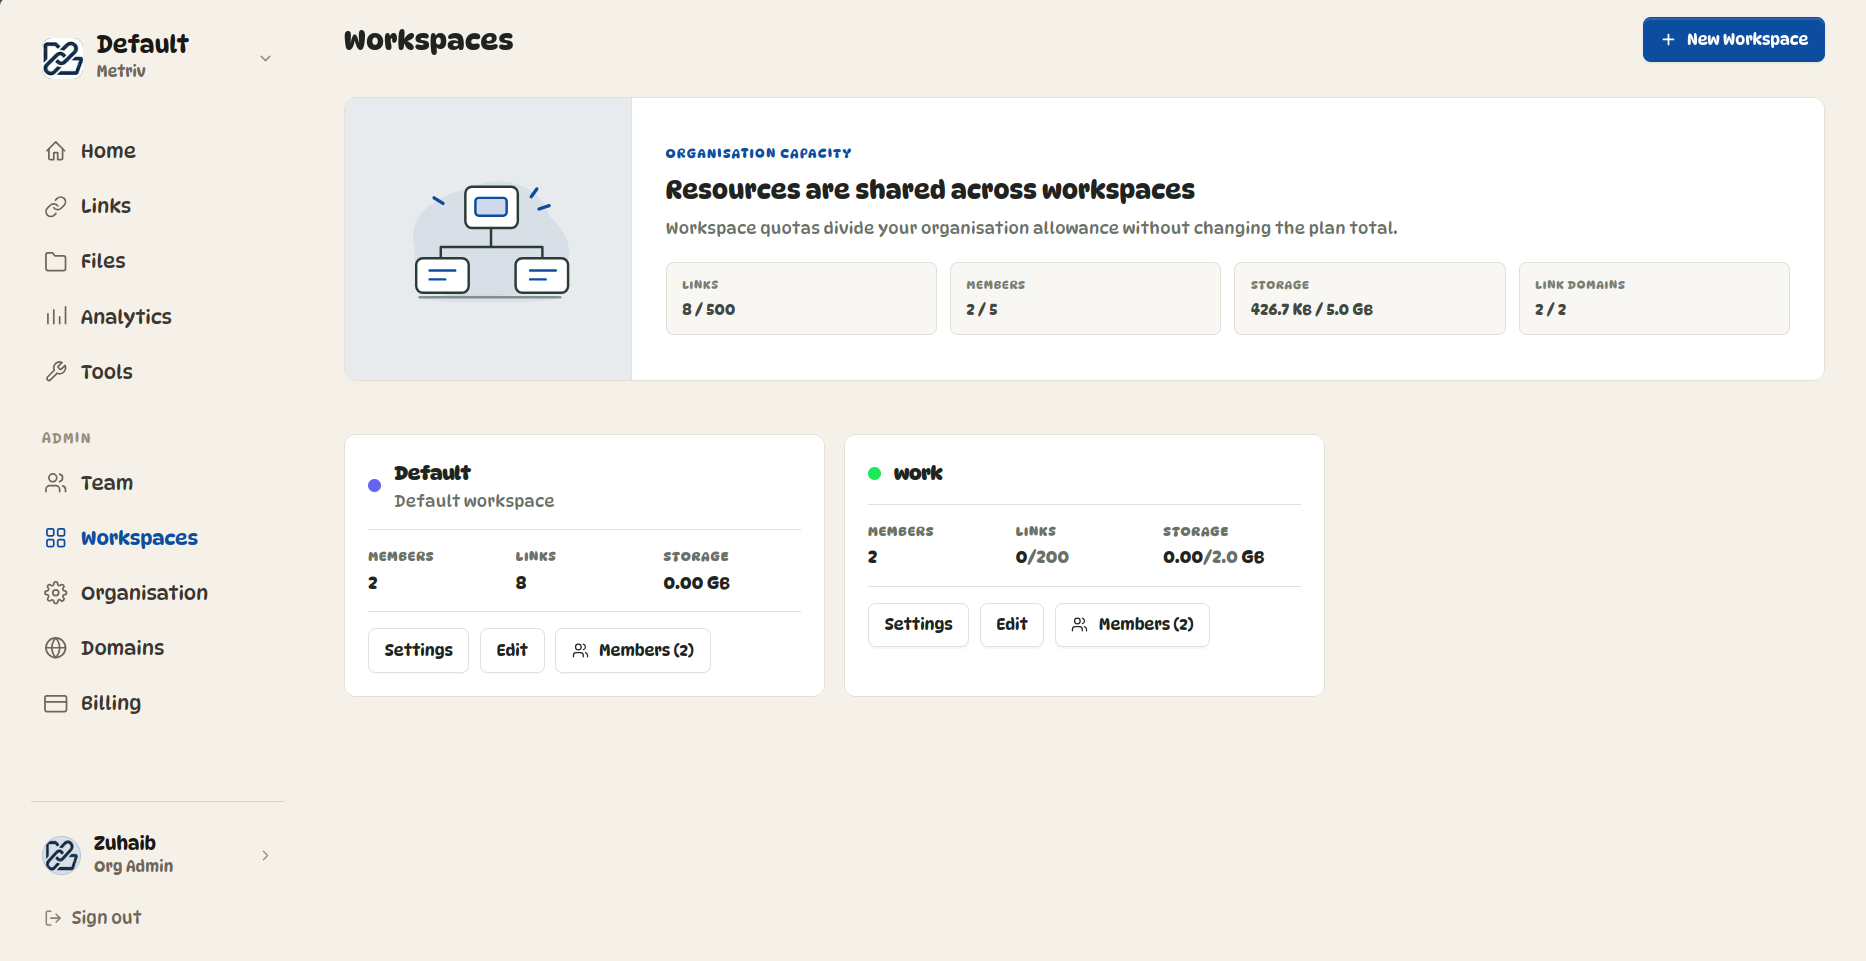This screenshot has width=1866, height=961.
Task: Click the Links chain icon in the sidebar
Action: pyautogui.click(x=56, y=206)
